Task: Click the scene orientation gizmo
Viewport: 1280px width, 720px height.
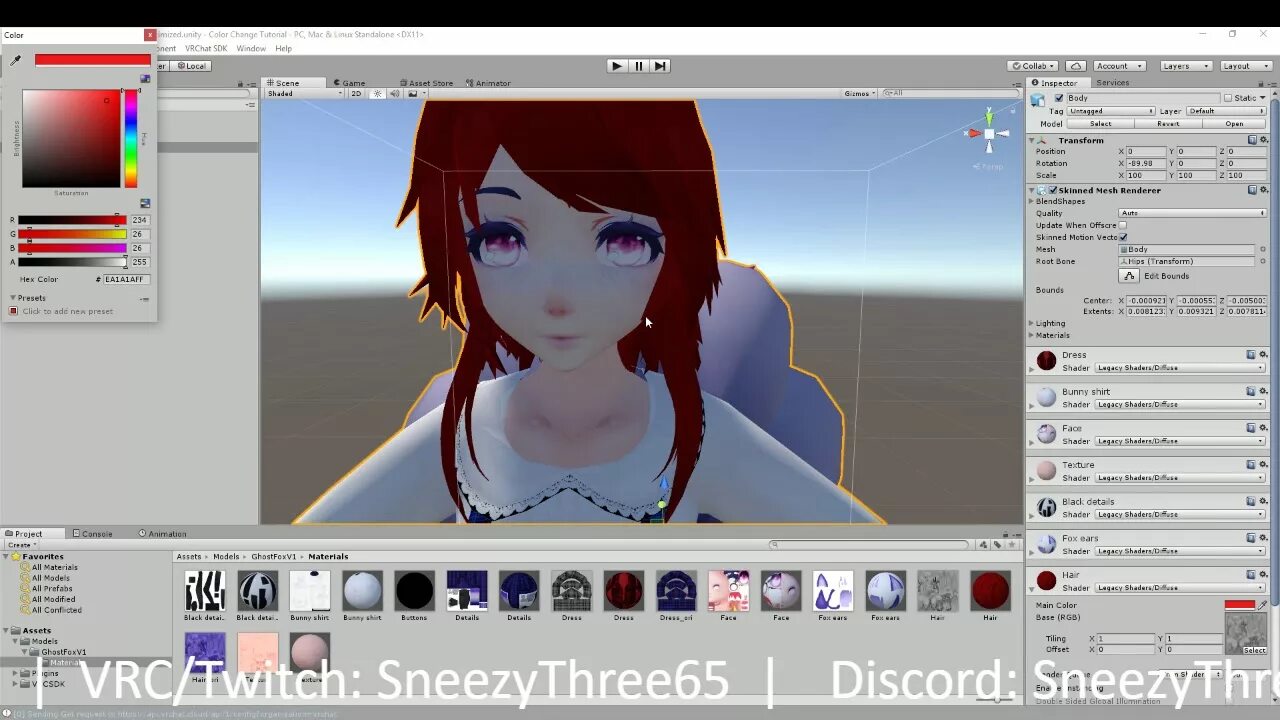Action: pyautogui.click(x=988, y=134)
